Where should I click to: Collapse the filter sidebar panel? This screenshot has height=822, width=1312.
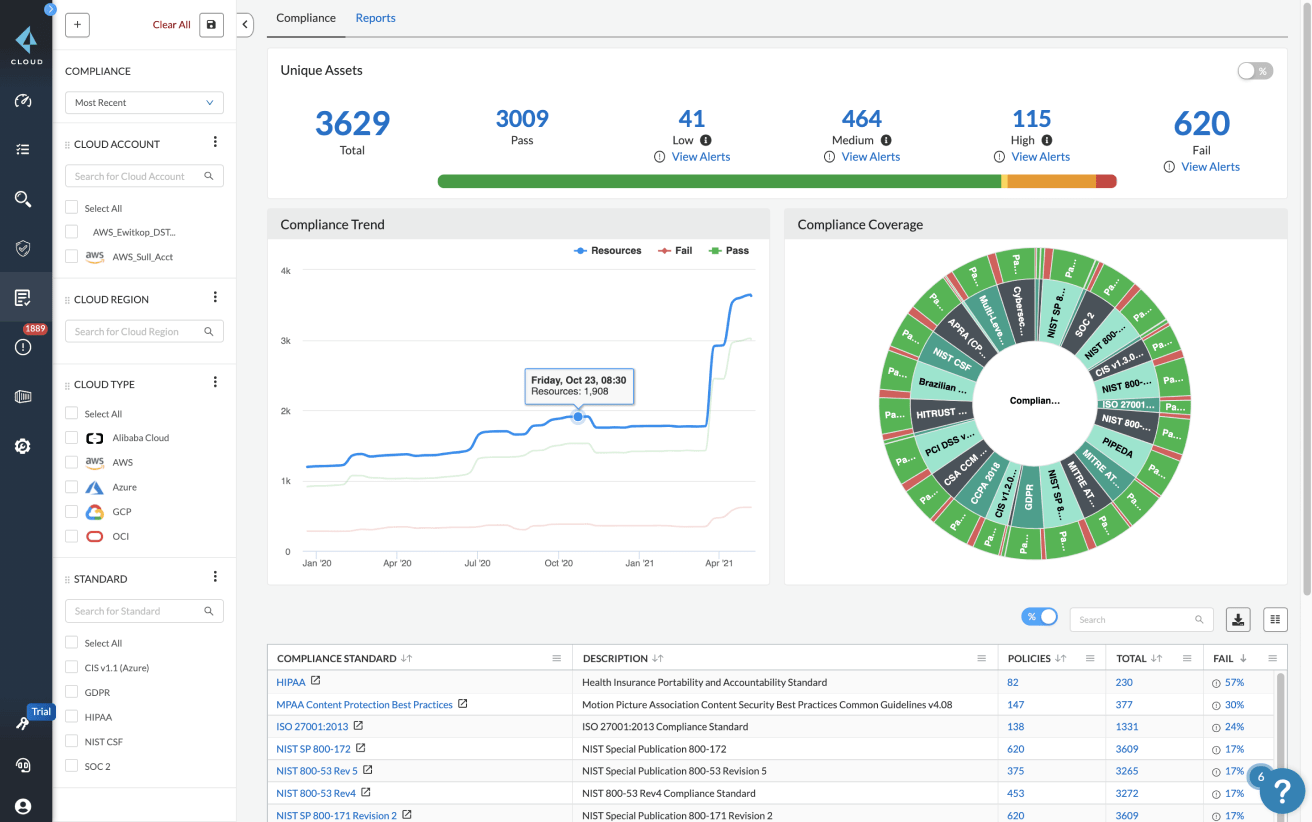(x=246, y=25)
